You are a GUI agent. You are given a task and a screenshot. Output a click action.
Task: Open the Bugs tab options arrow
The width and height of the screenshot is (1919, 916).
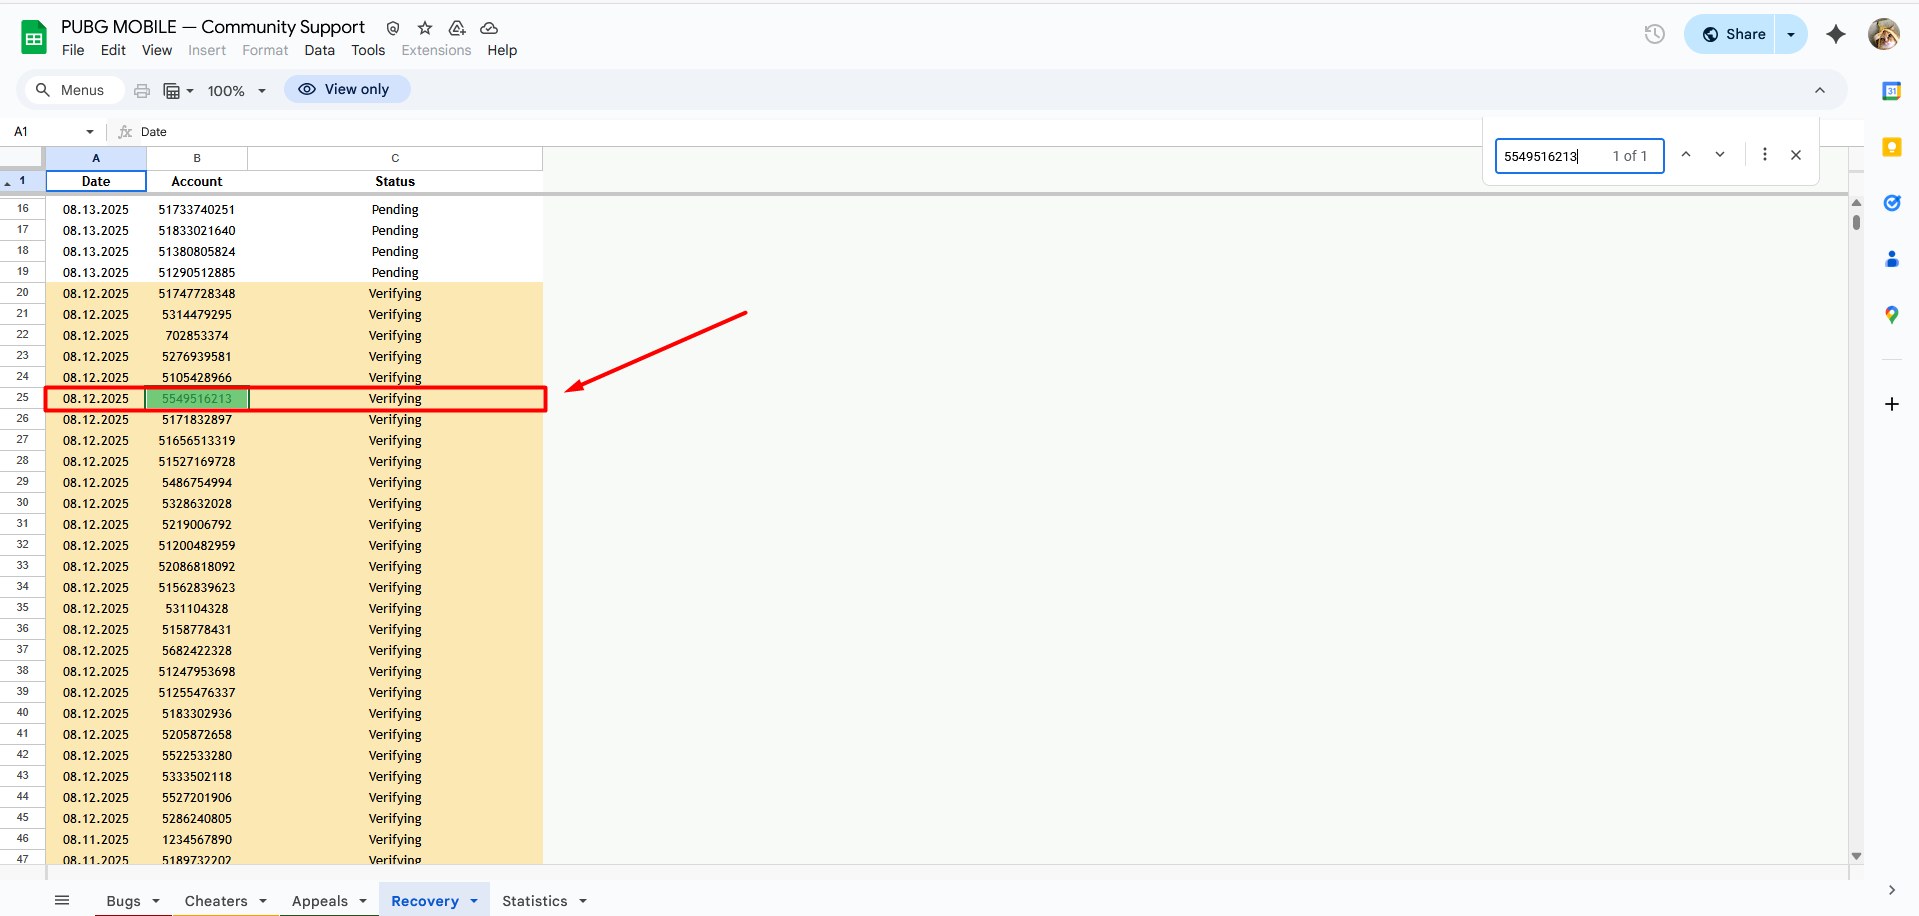[156, 901]
